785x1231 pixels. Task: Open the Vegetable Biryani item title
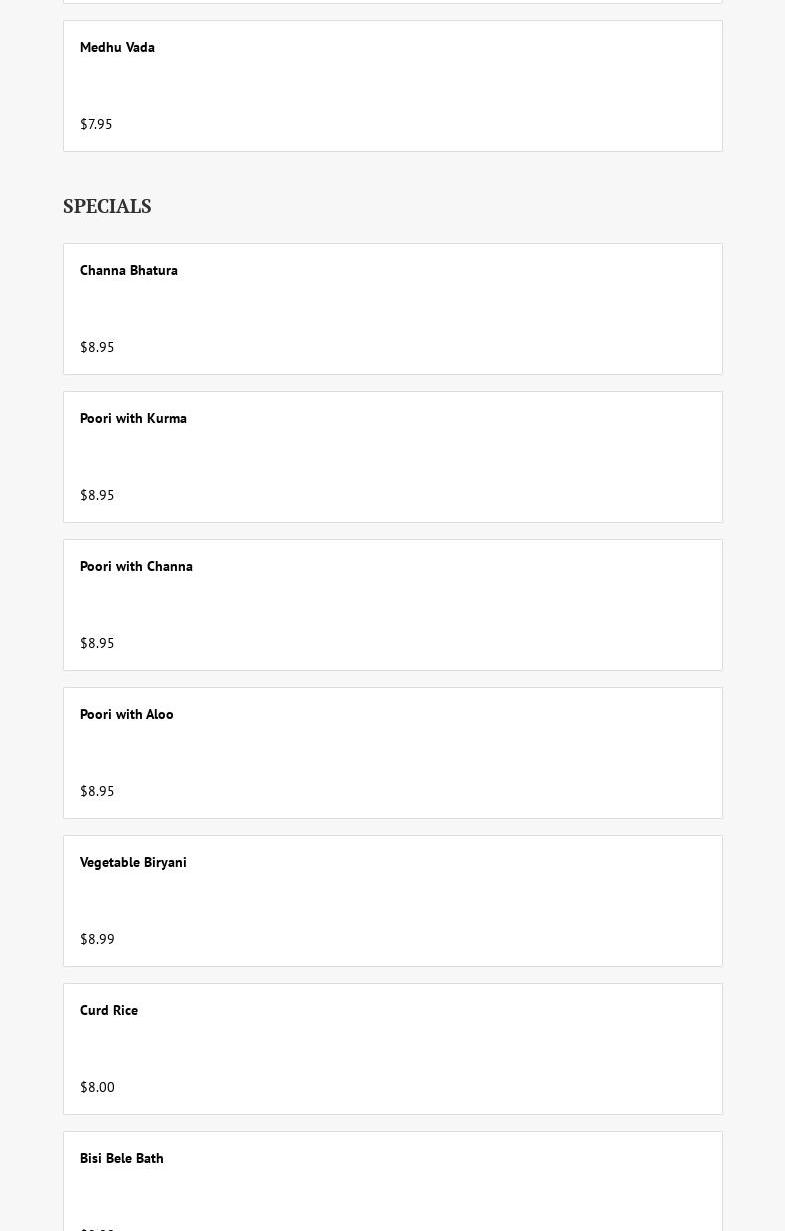tap(133, 862)
